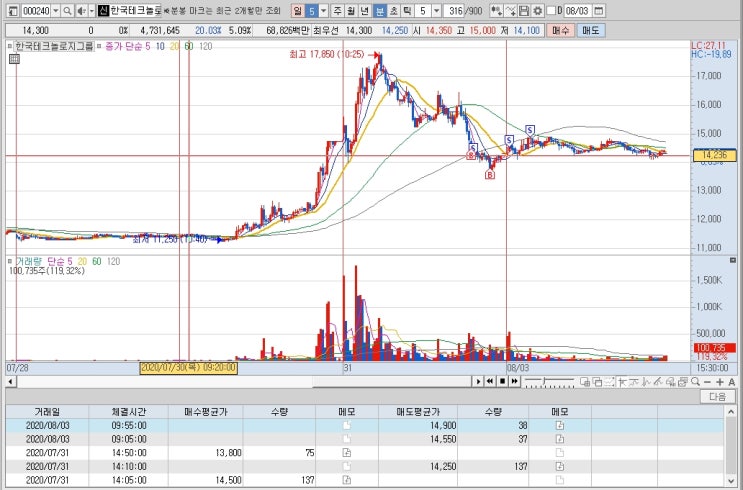Click the 'A' auto-fit icon in bottom toolbar
Viewport: 743px width, 490px height.
pos(732,382)
